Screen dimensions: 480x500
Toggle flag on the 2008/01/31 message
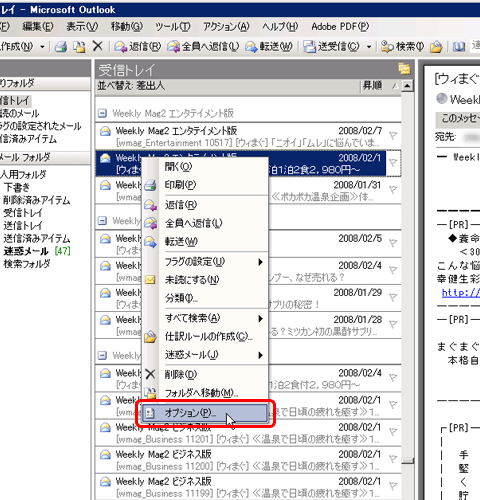tap(393, 190)
